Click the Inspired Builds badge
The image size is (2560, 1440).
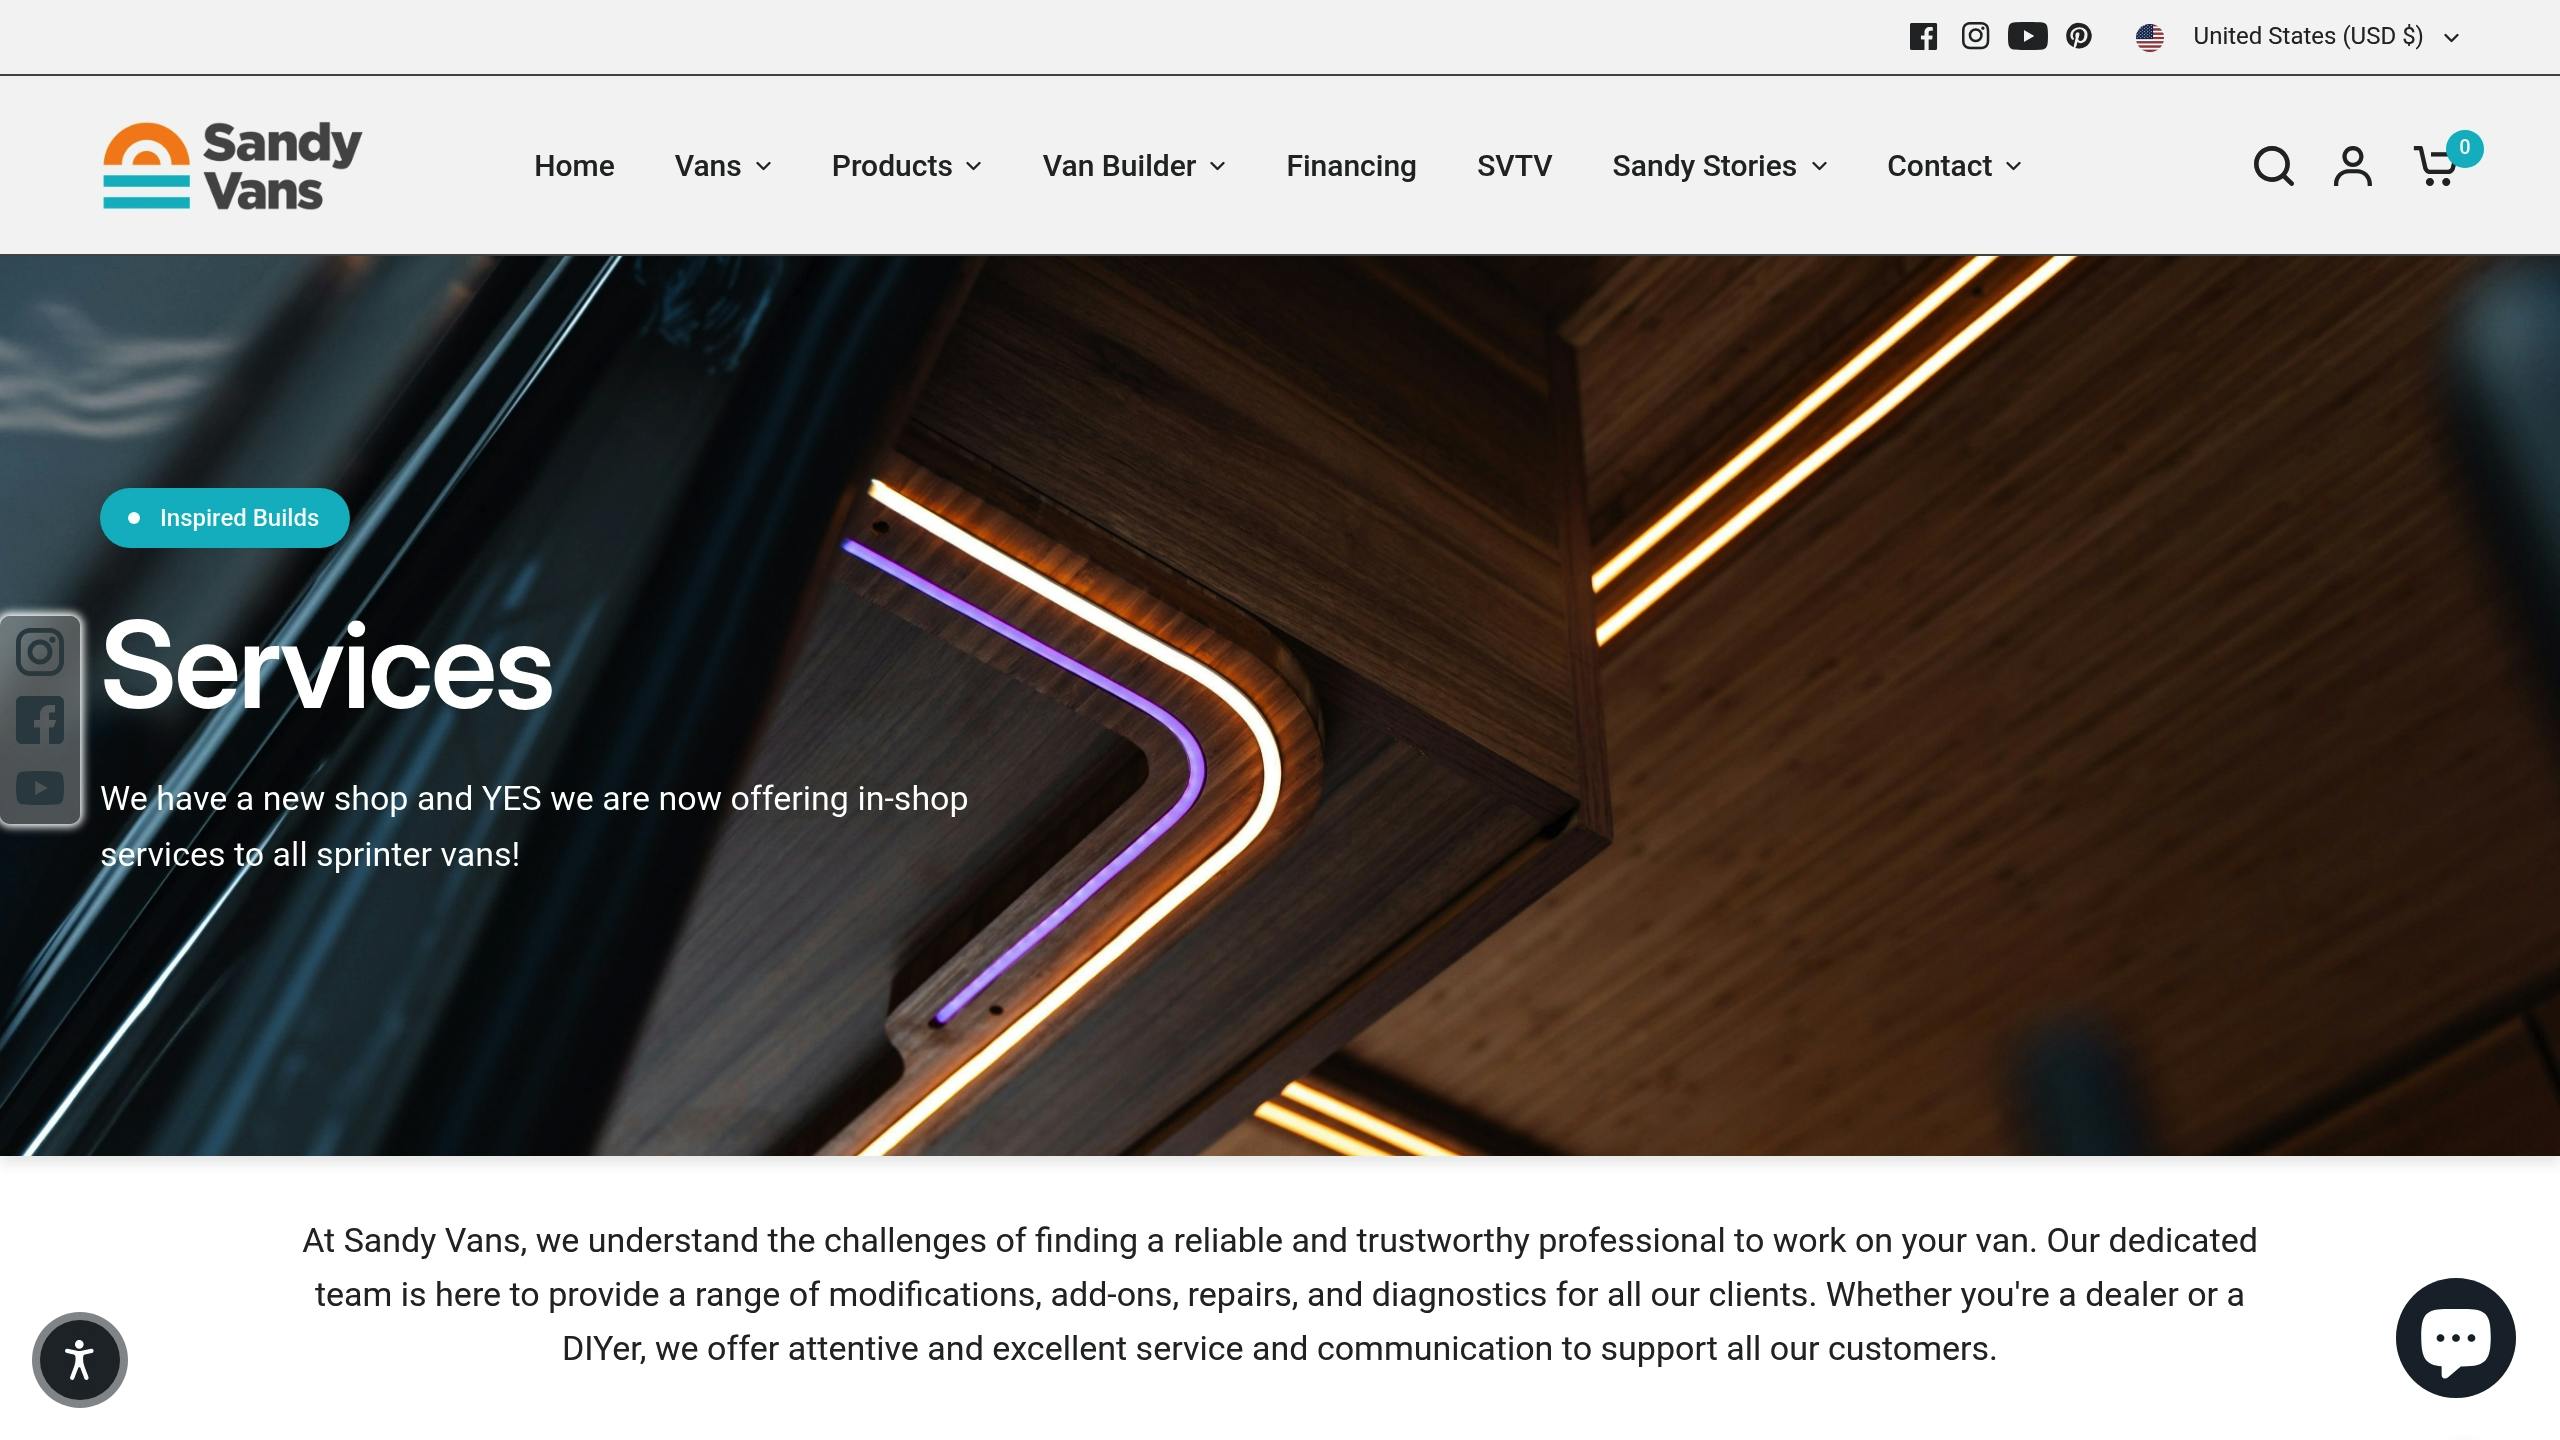click(x=224, y=518)
